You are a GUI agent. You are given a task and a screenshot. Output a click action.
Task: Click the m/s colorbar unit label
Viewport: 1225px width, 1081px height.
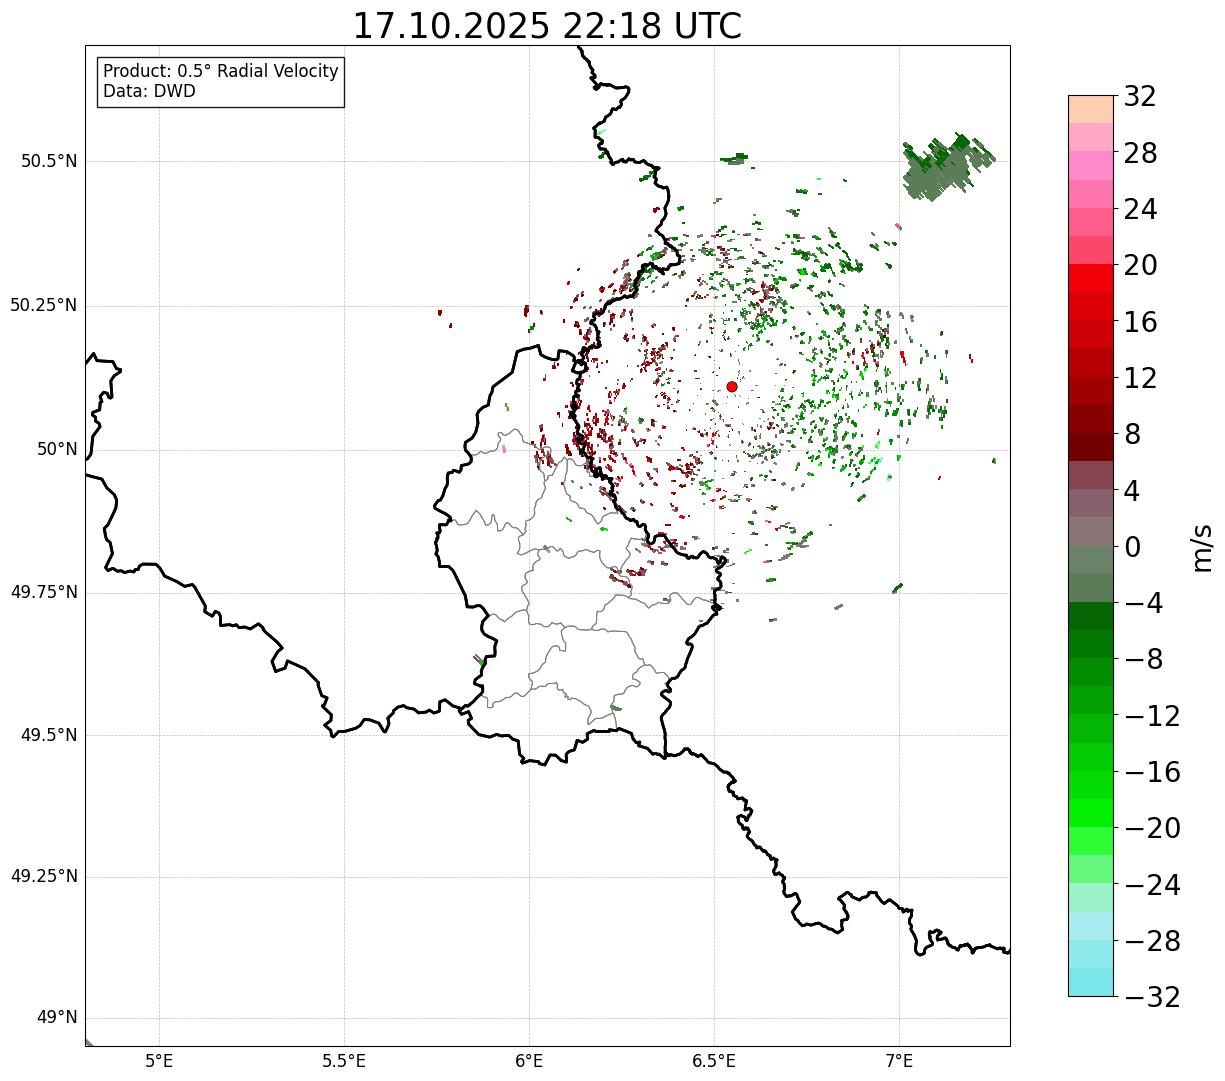[1203, 547]
